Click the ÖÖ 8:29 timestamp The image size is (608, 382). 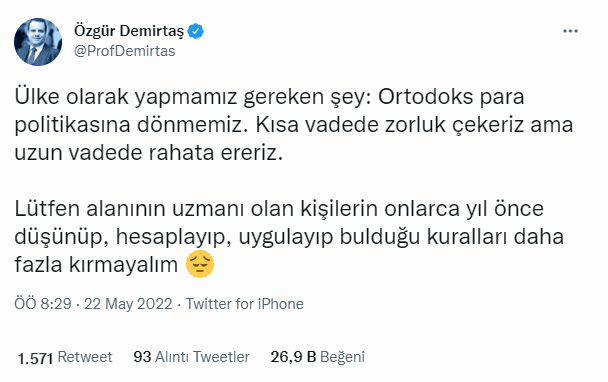click(43, 304)
